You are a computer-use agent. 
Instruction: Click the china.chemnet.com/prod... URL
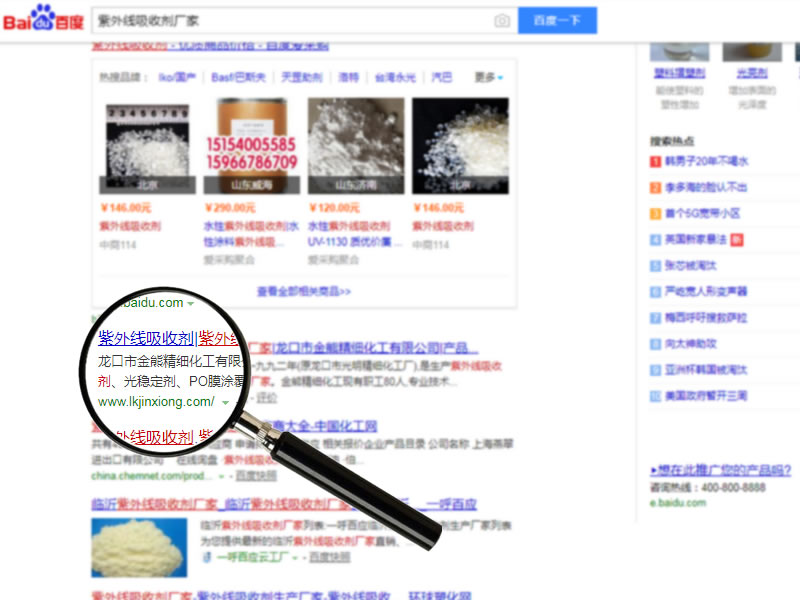pyautogui.click(x=151, y=476)
